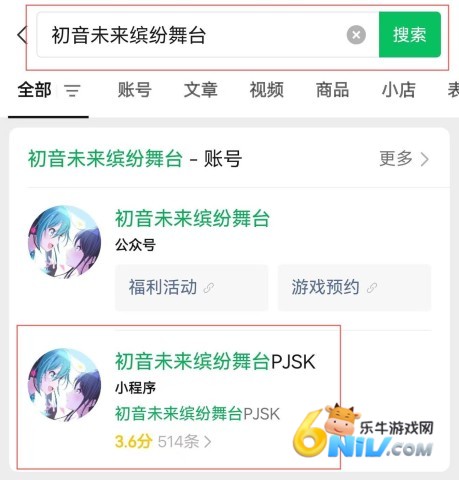Expand the 514条 reviews chevron
The width and height of the screenshot is (459, 480).
[185, 442]
